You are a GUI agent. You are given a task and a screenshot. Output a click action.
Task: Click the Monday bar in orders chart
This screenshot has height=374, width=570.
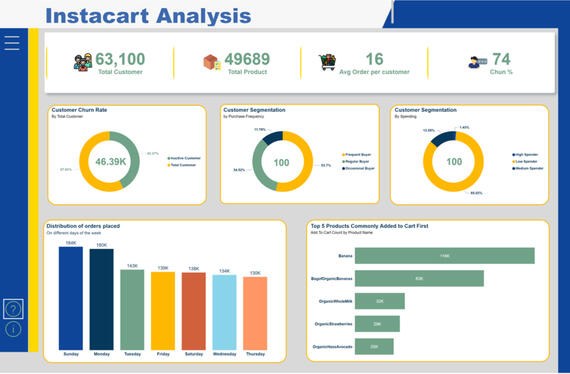(x=101, y=299)
